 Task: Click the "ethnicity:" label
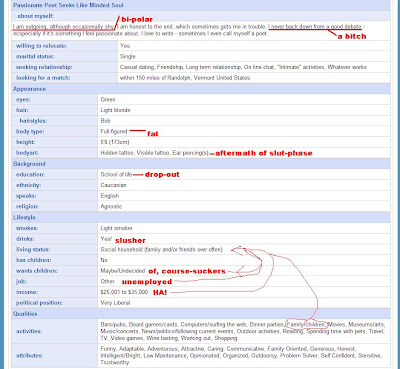click(29, 185)
